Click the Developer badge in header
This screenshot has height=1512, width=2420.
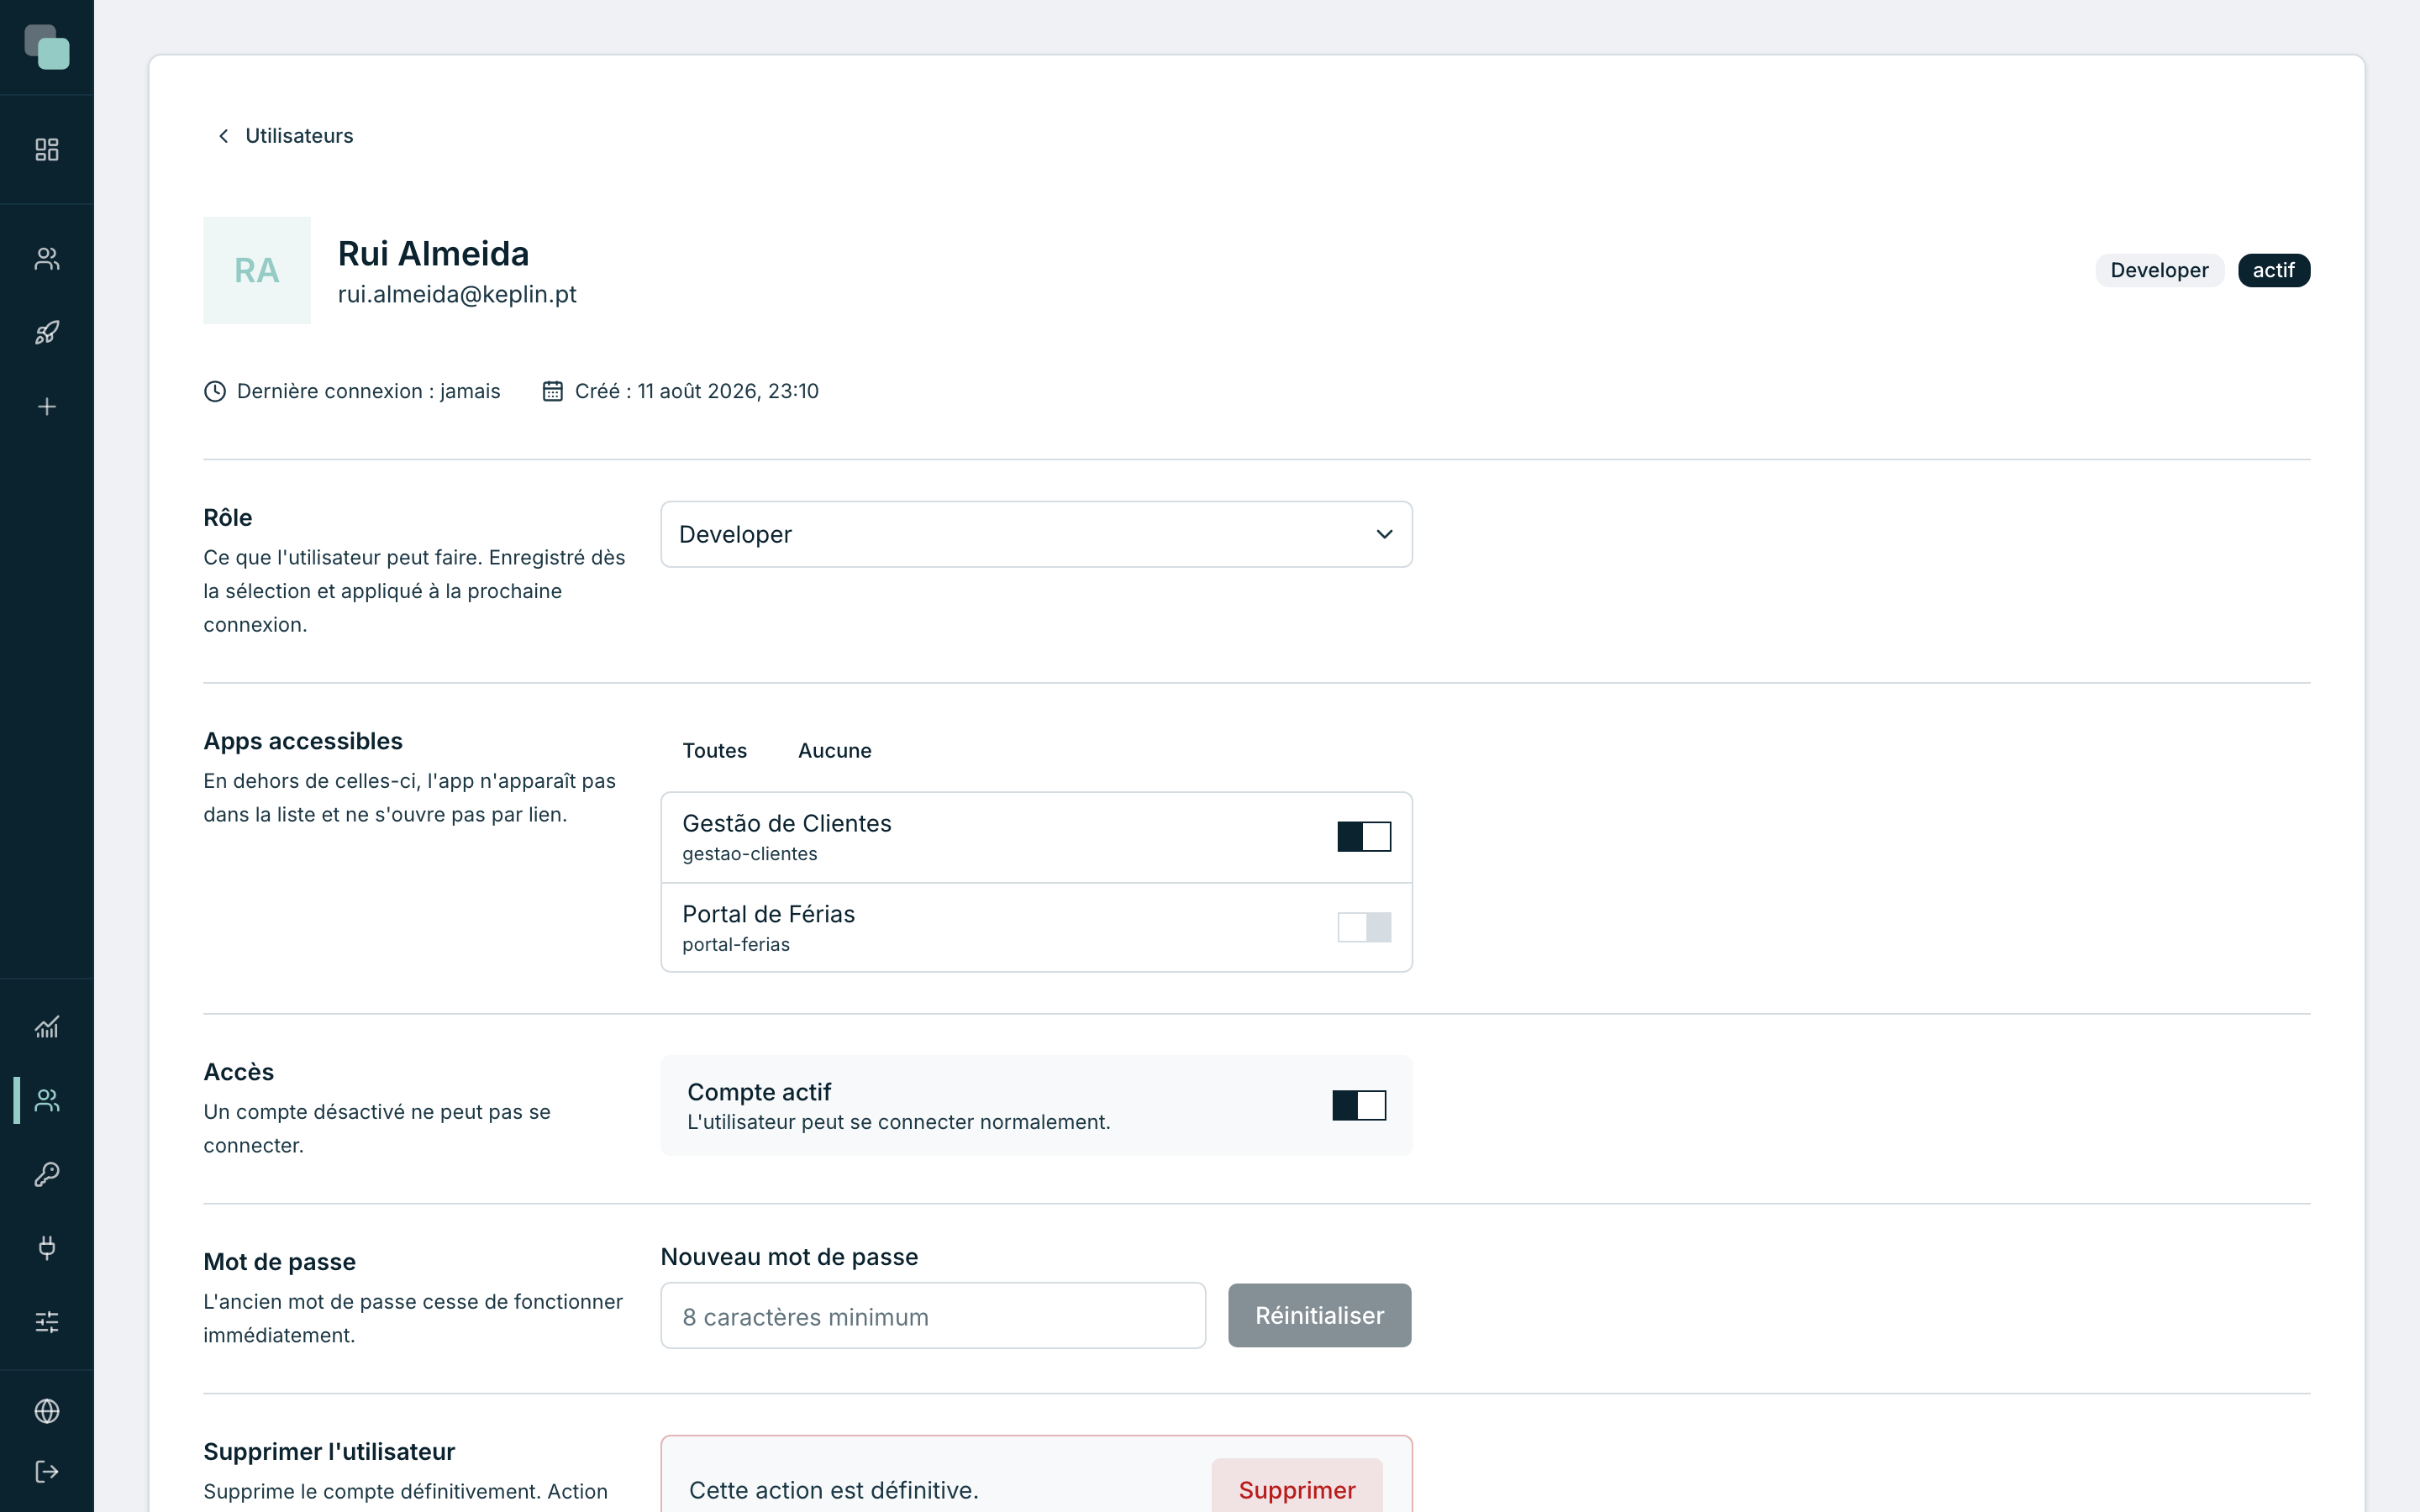tap(2160, 270)
